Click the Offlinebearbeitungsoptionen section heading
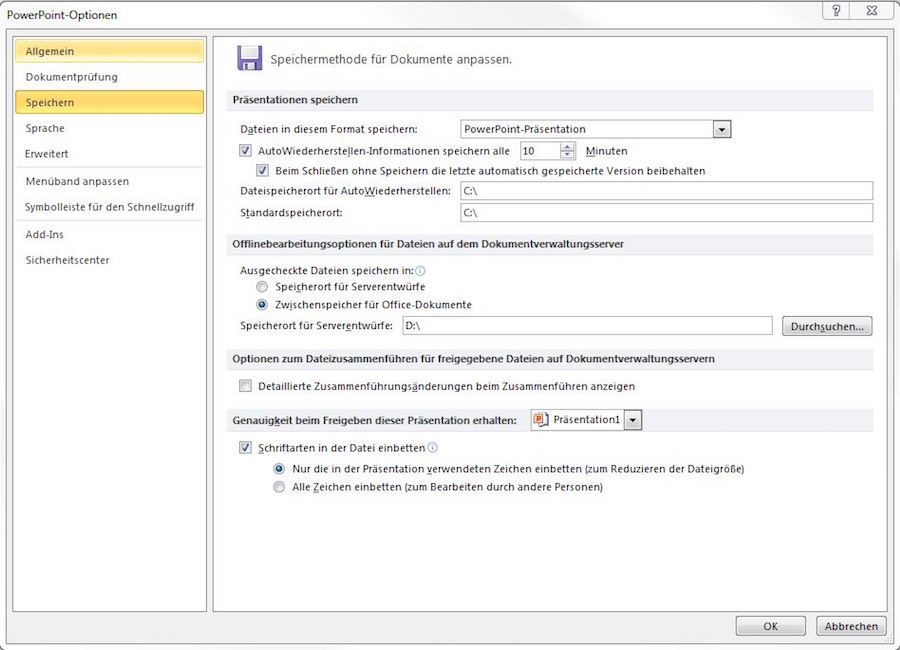This screenshot has height=650, width=900. coord(428,244)
